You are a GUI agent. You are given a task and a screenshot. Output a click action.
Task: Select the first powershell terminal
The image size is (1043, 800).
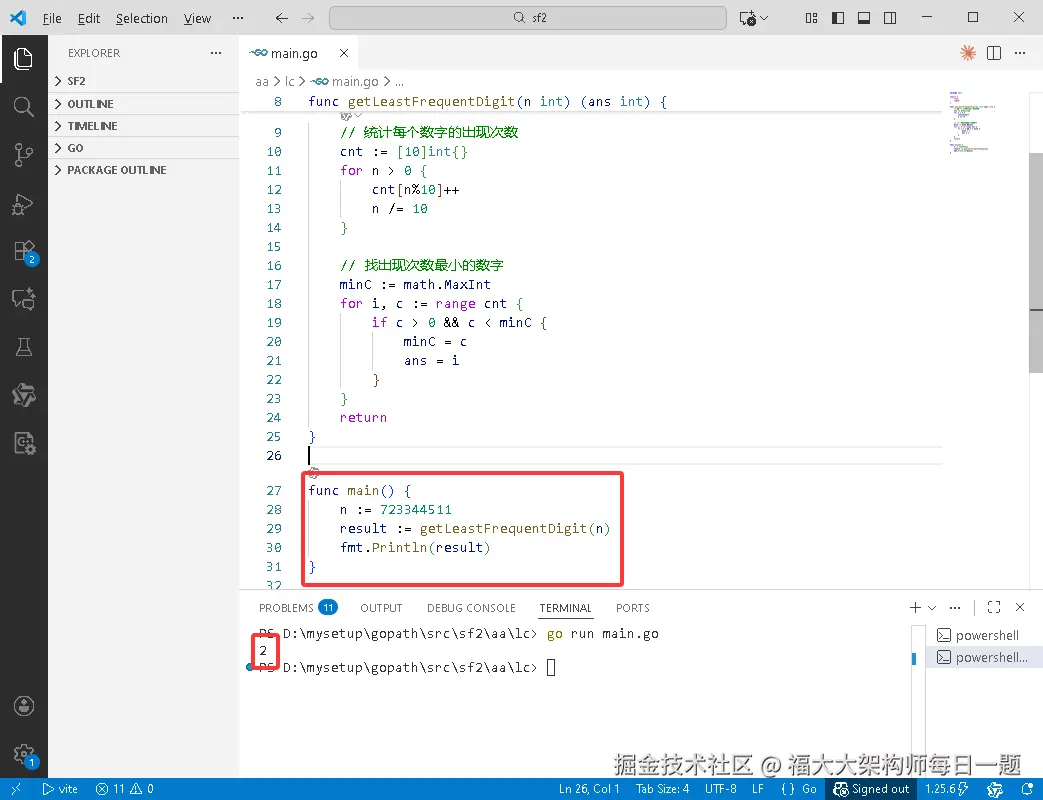point(983,635)
